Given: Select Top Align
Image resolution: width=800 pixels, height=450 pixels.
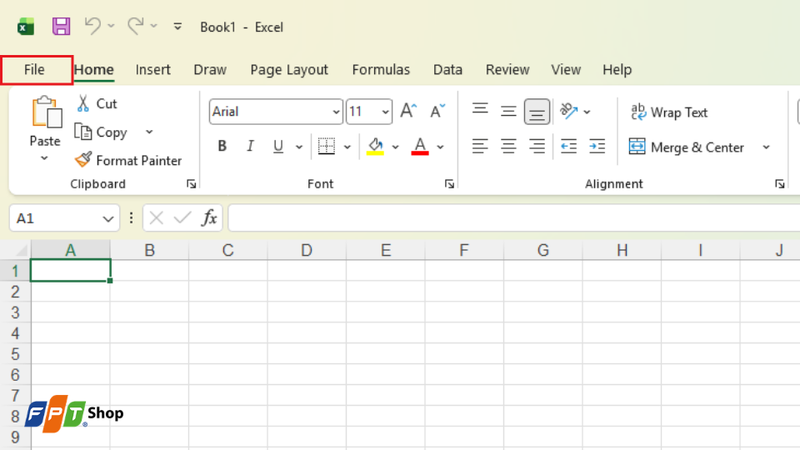Looking at the screenshot, I should click(480, 111).
